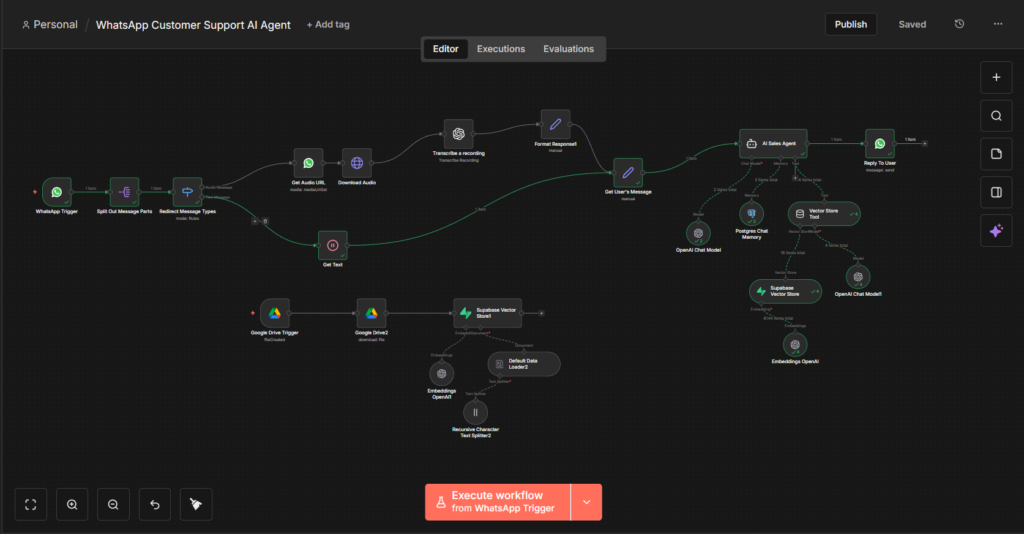1024x534 pixels.
Task: Expand the execute trigger dropdown arrow
Action: (x=586, y=502)
